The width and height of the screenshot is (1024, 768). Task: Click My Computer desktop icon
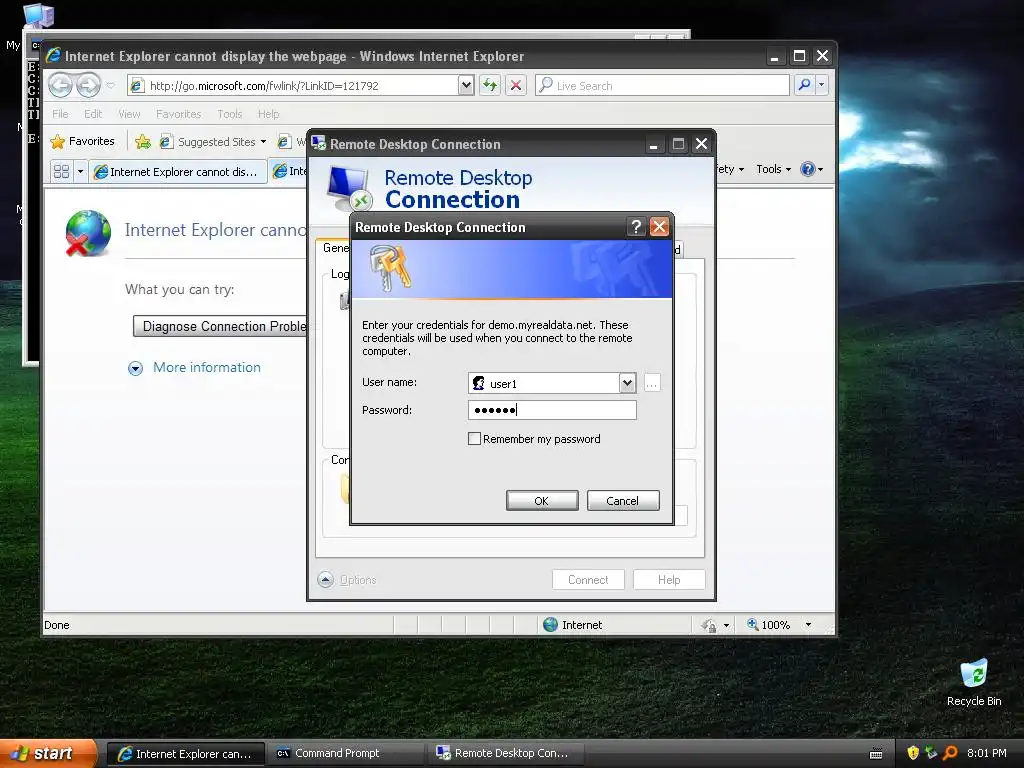37,14
